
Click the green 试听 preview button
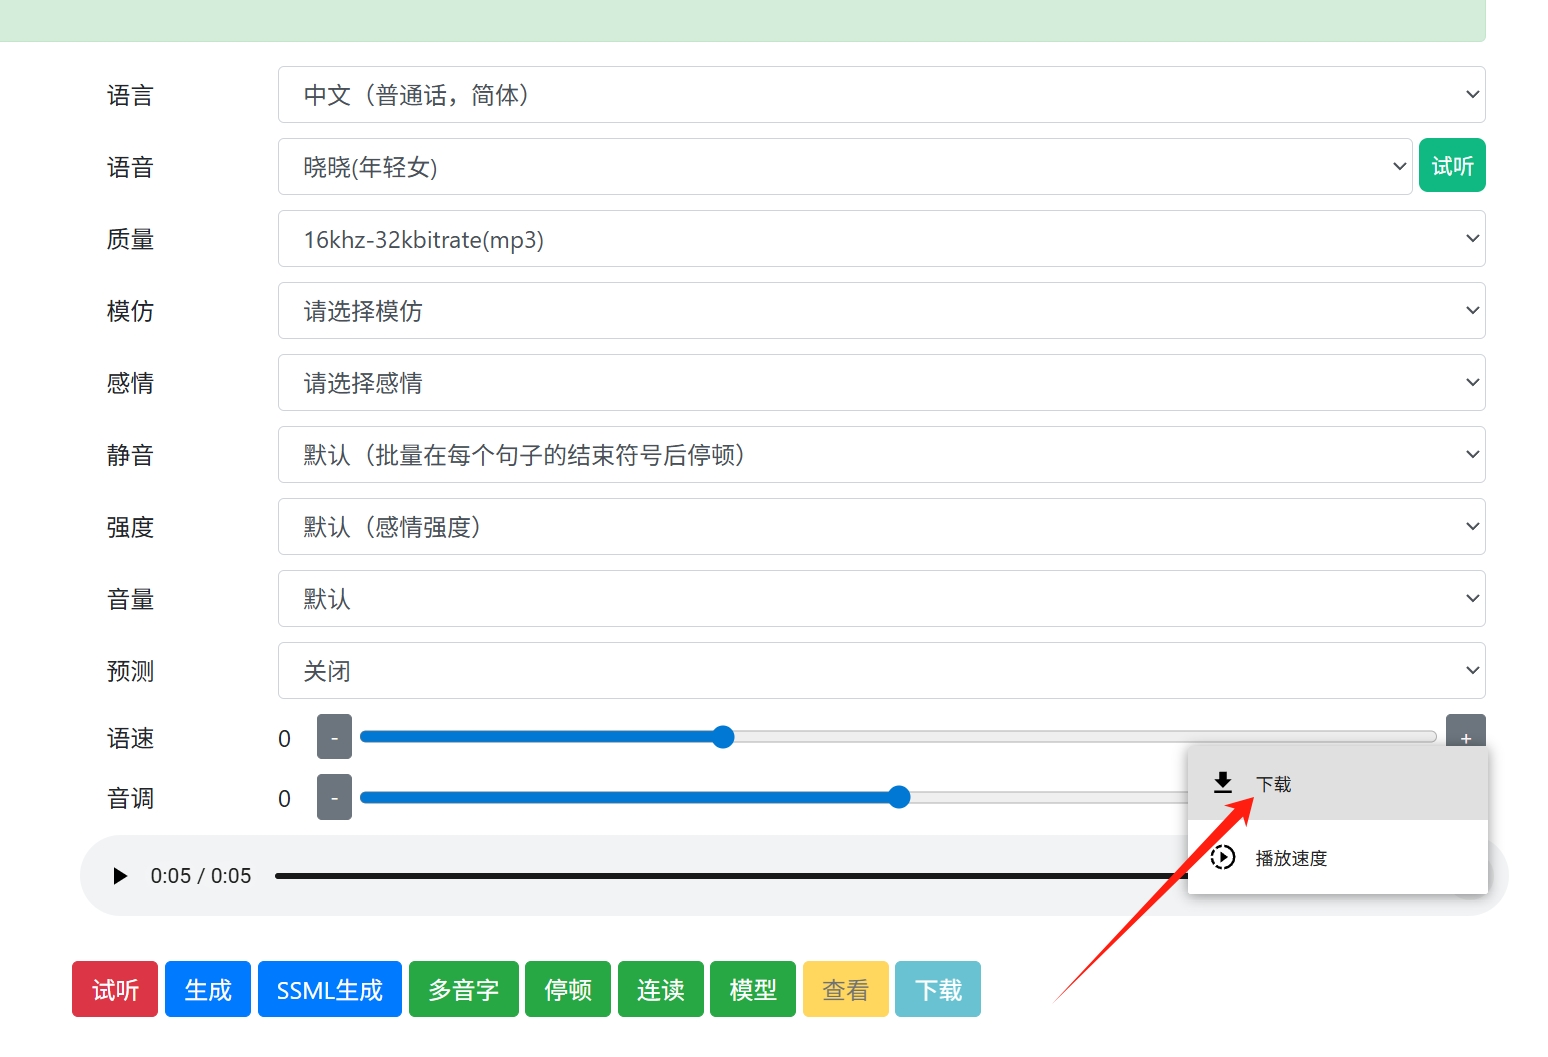1451,165
